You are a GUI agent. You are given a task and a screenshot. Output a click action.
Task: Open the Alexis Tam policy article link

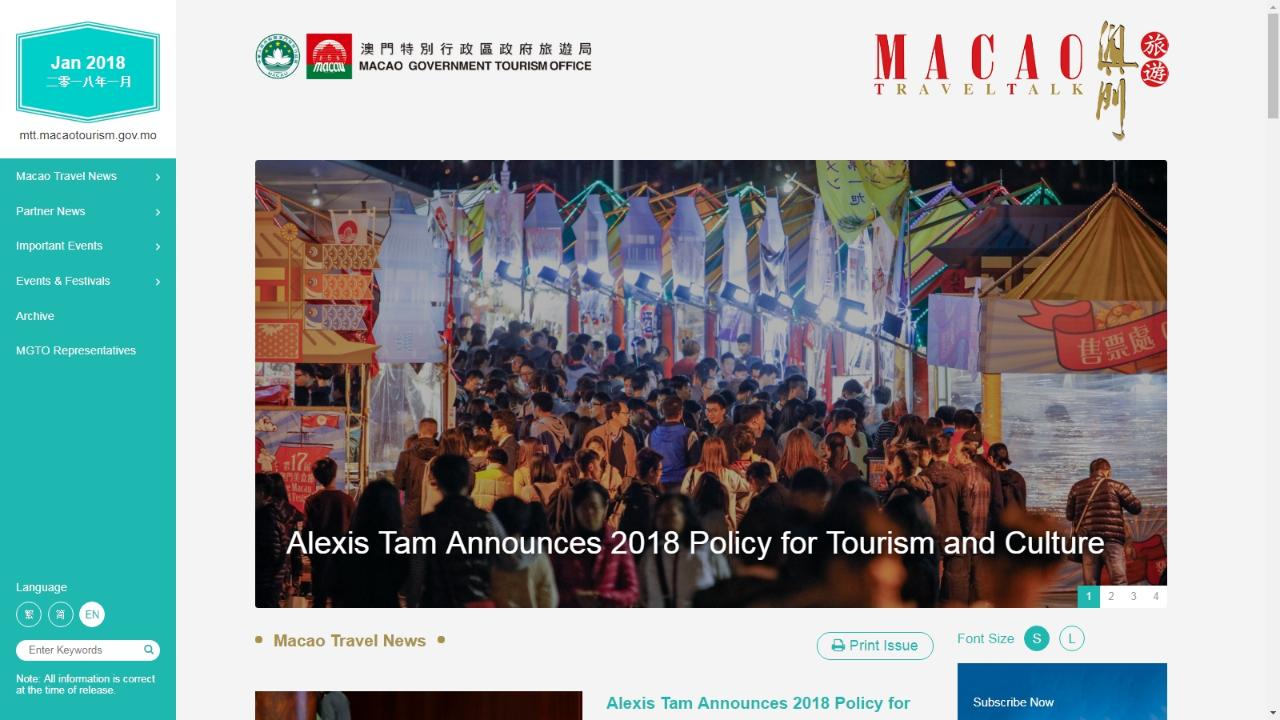click(x=758, y=704)
